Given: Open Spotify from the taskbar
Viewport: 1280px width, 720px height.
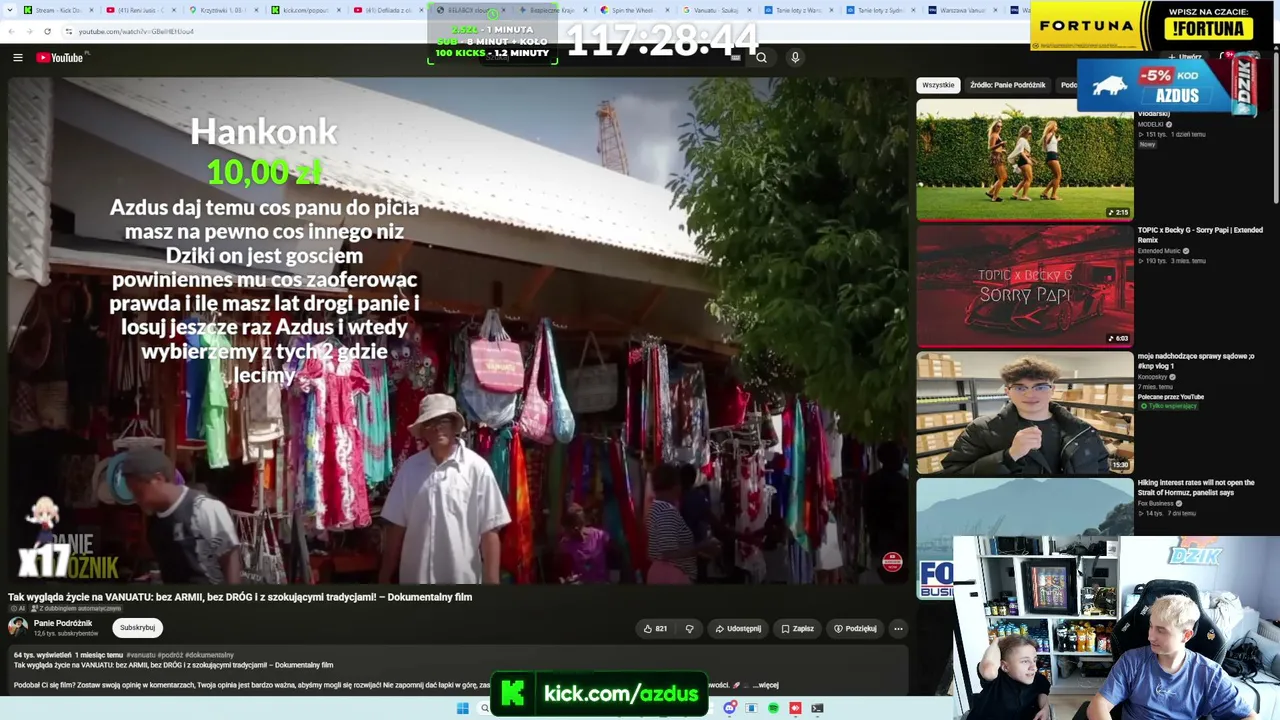Looking at the screenshot, I should (x=773, y=709).
